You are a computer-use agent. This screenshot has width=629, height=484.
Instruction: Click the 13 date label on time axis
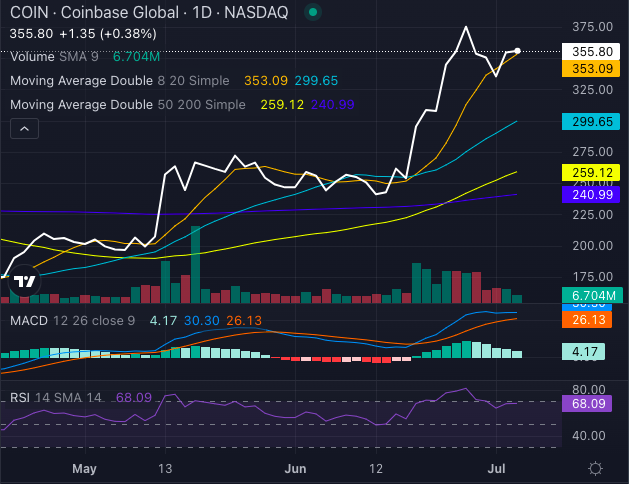click(165, 468)
